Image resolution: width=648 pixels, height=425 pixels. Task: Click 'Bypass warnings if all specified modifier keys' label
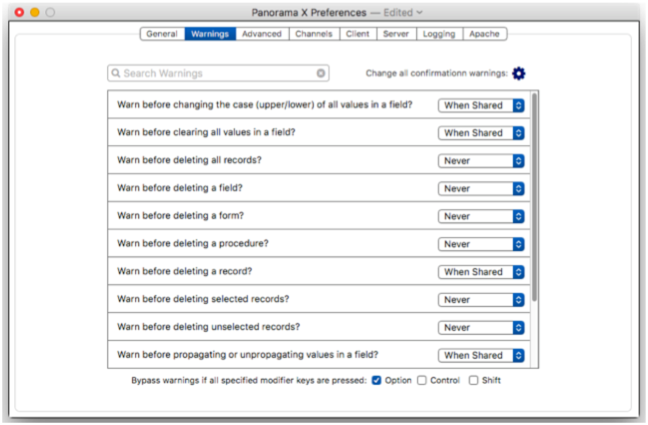(249, 380)
